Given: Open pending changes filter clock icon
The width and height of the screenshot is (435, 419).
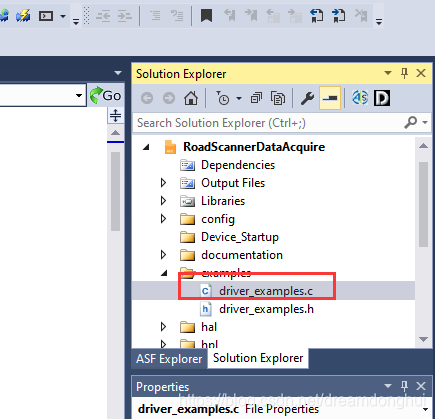Looking at the screenshot, I should tap(223, 98).
